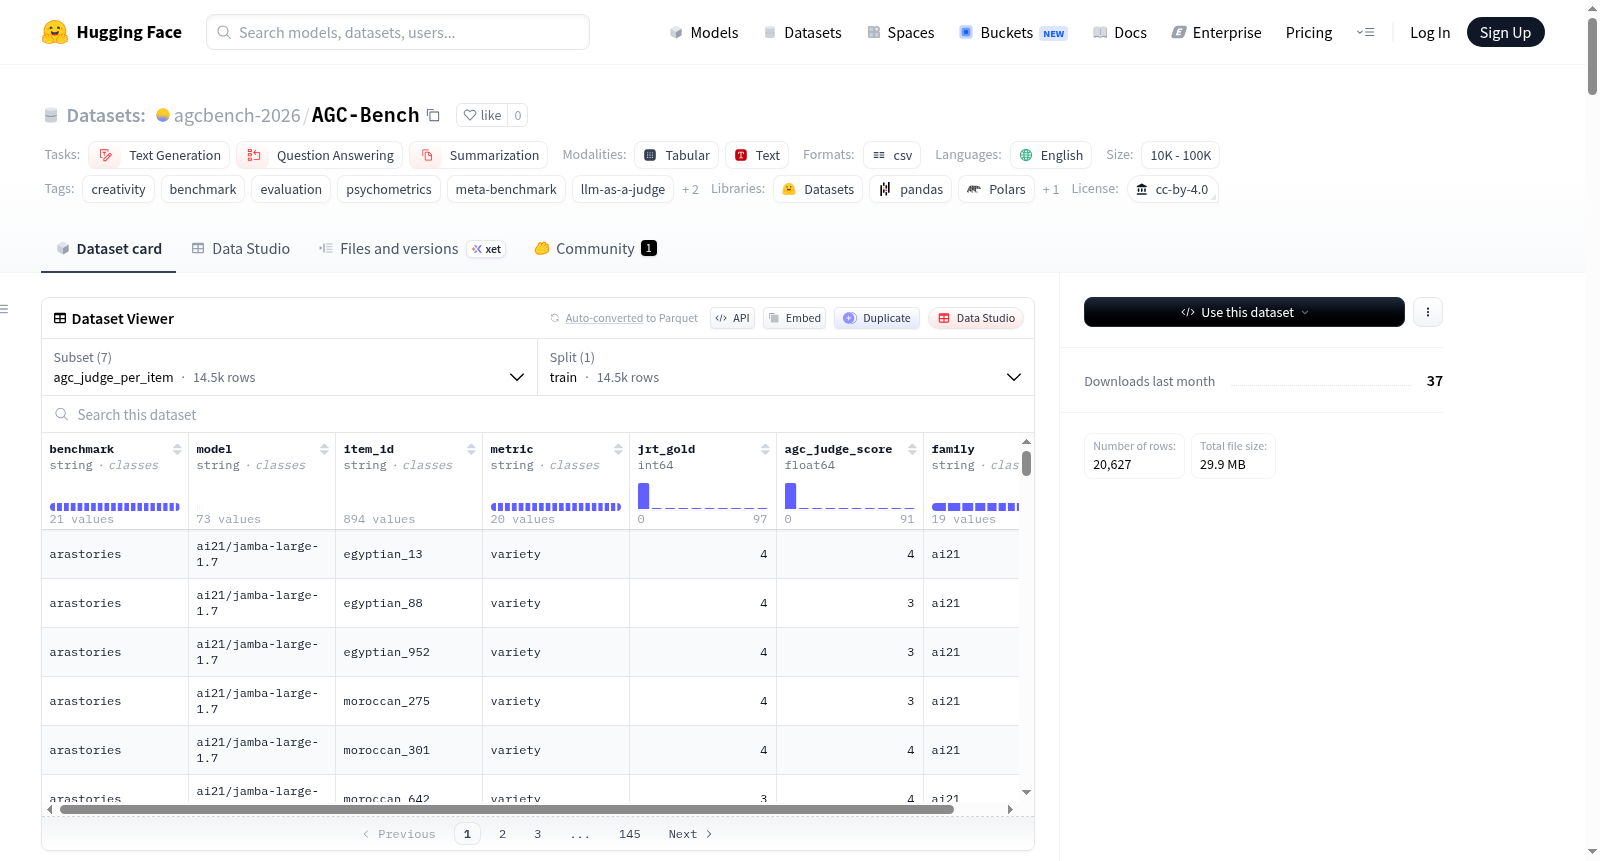Open the cc-by-4.0 license tag

point(1172,189)
